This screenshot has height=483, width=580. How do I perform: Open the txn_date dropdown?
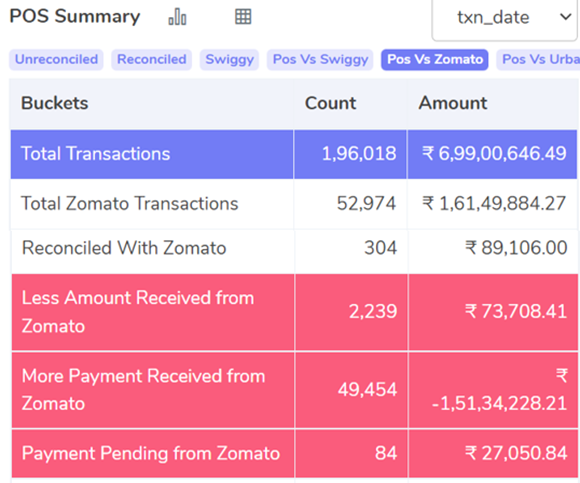(504, 18)
